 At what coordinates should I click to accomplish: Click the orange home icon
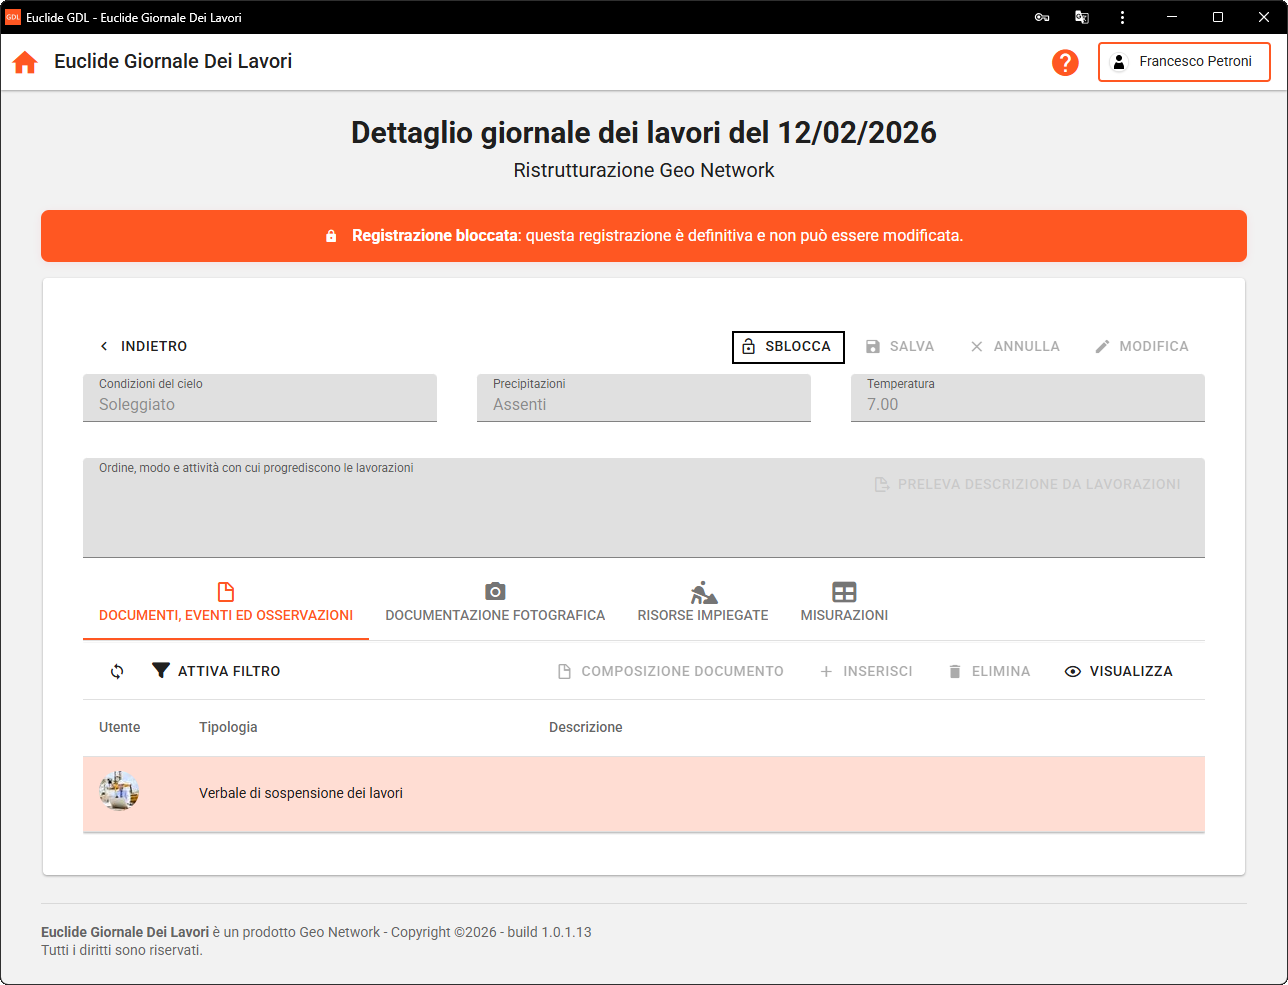[x=25, y=62]
